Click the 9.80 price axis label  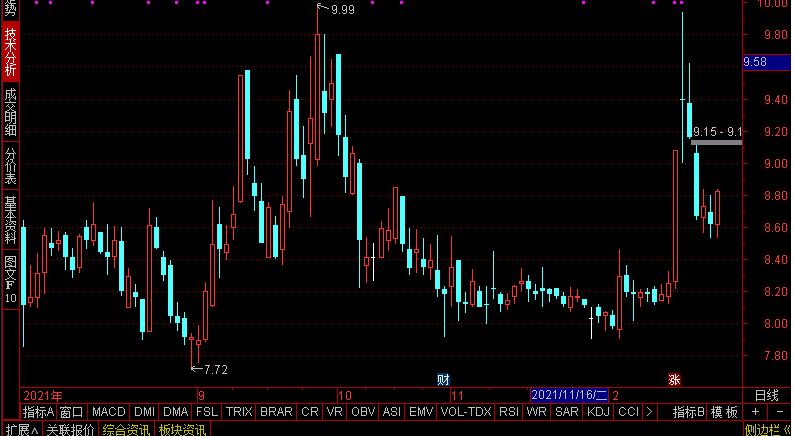point(776,35)
